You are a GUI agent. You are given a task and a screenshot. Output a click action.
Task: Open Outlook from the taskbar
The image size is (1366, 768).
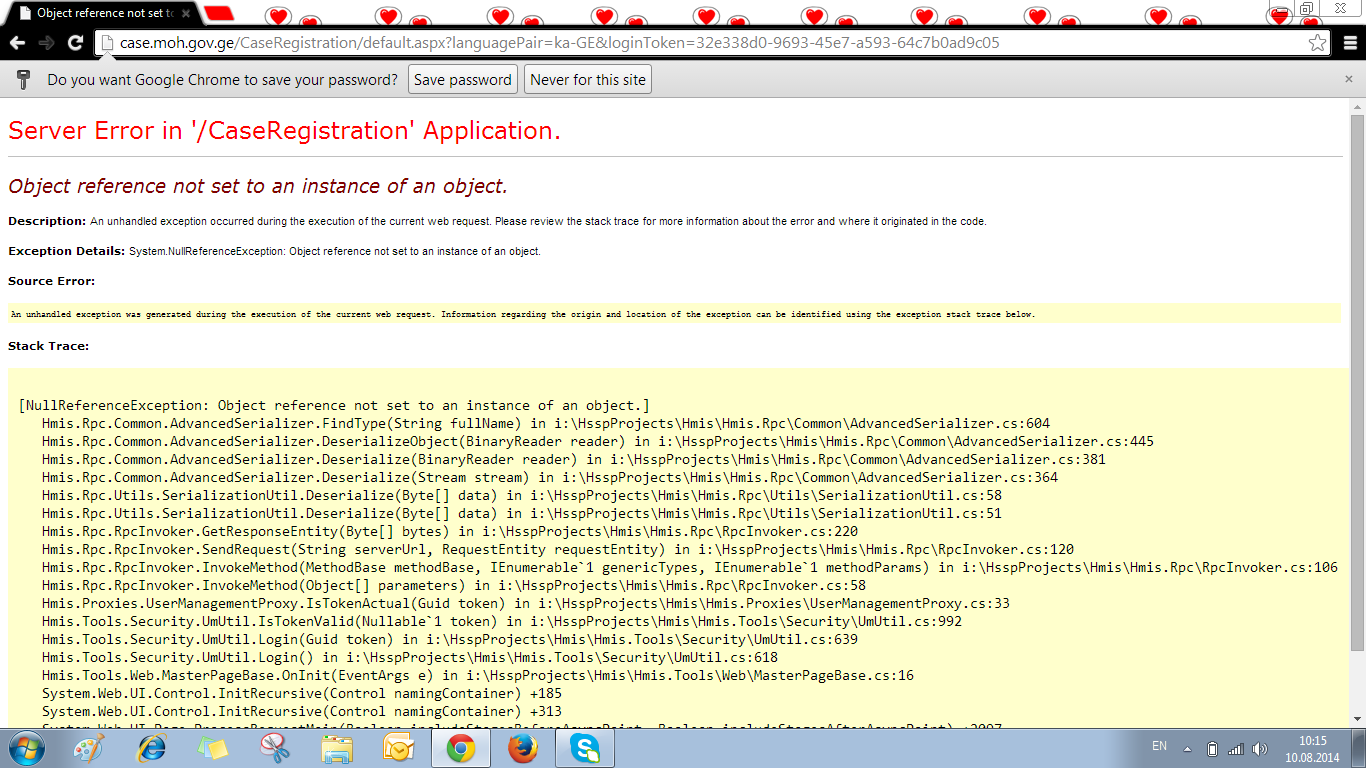(398, 747)
